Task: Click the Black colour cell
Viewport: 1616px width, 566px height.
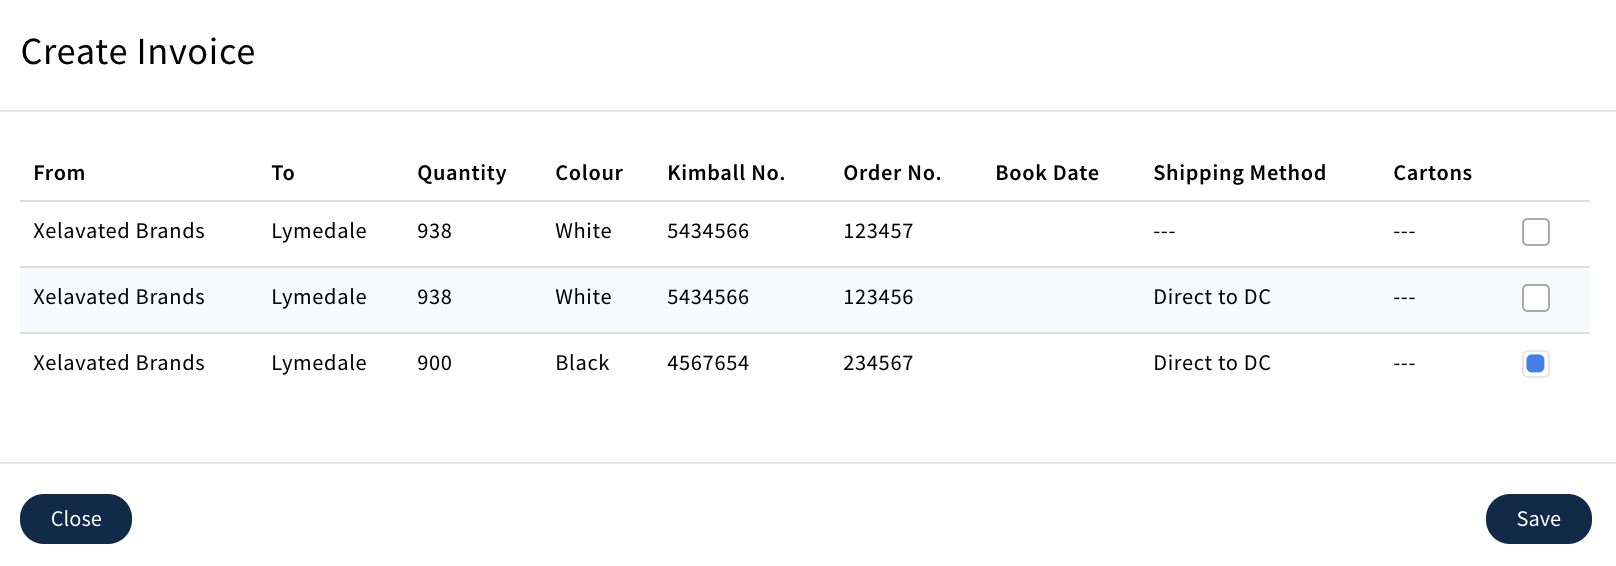Action: 582,363
